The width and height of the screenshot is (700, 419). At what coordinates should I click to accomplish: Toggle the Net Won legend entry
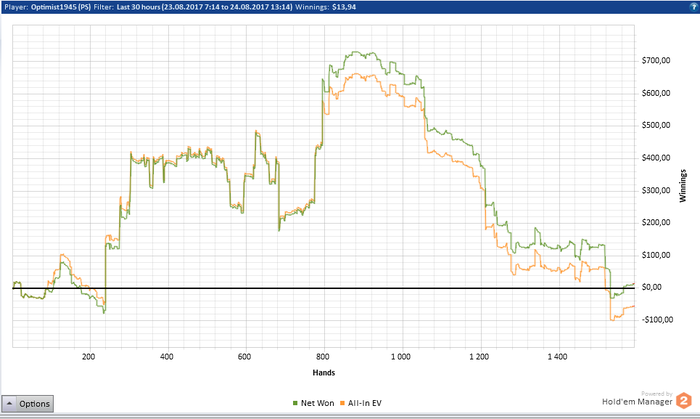(x=313, y=403)
